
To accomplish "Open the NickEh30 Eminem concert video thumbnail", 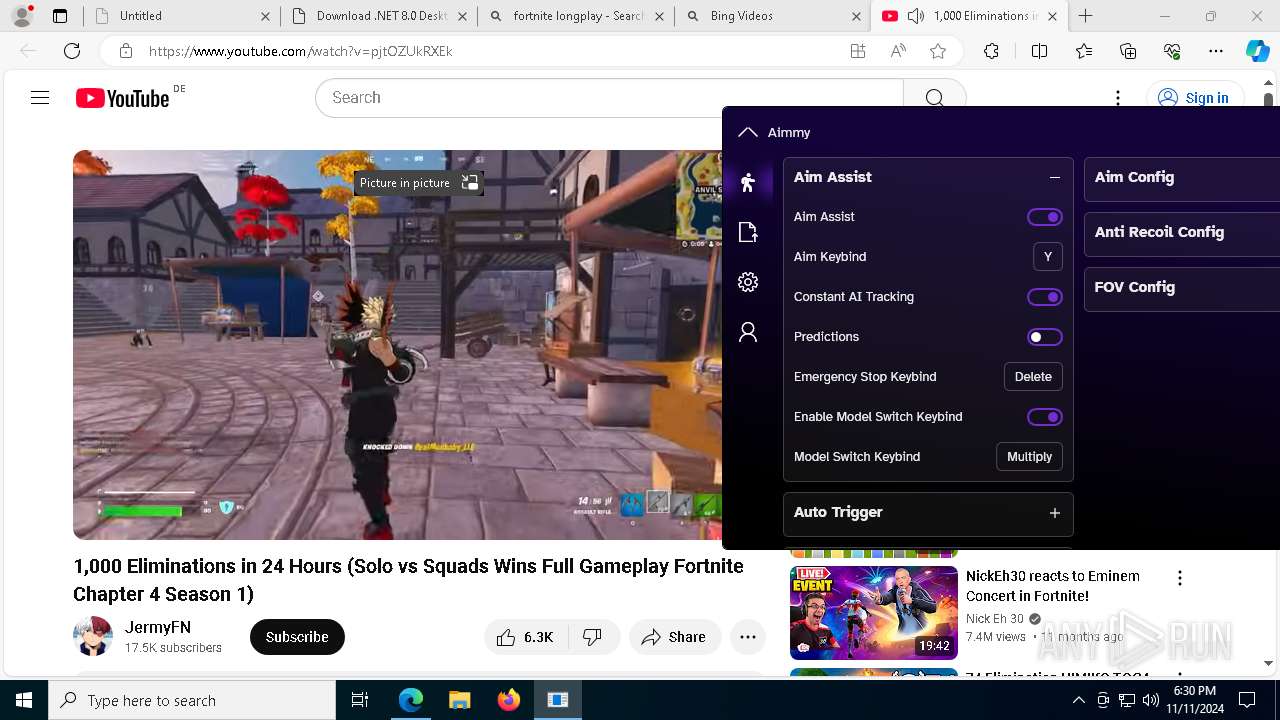I will pos(874,613).
